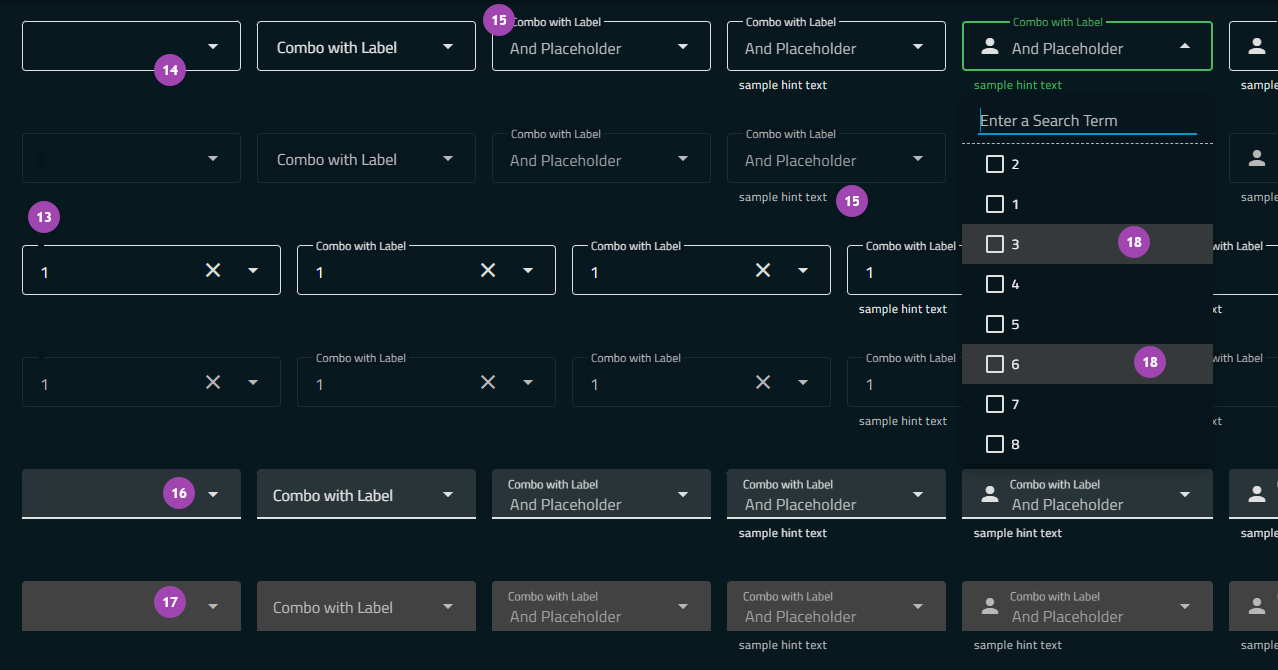Clear value 1 from the third combo
The width and height of the screenshot is (1278, 670).
(762, 270)
